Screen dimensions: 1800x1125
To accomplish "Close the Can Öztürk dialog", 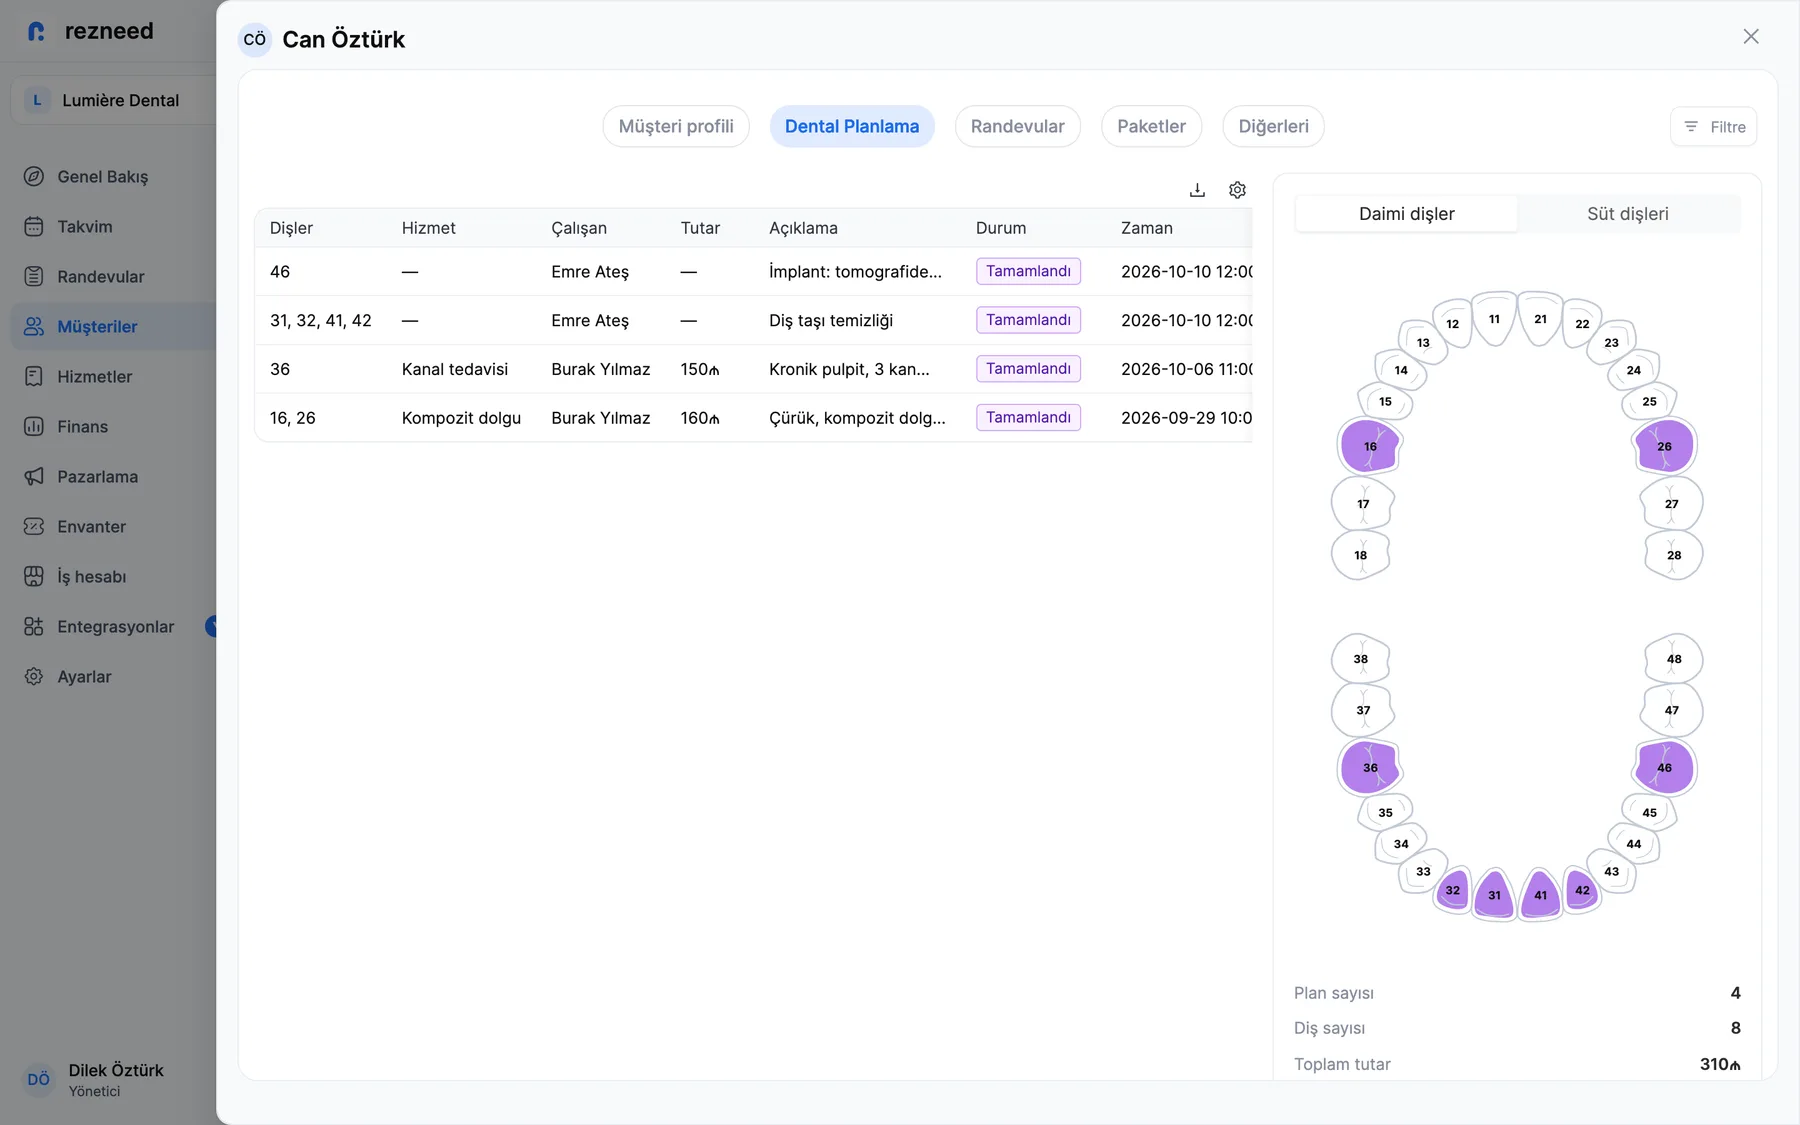I will point(1751,37).
